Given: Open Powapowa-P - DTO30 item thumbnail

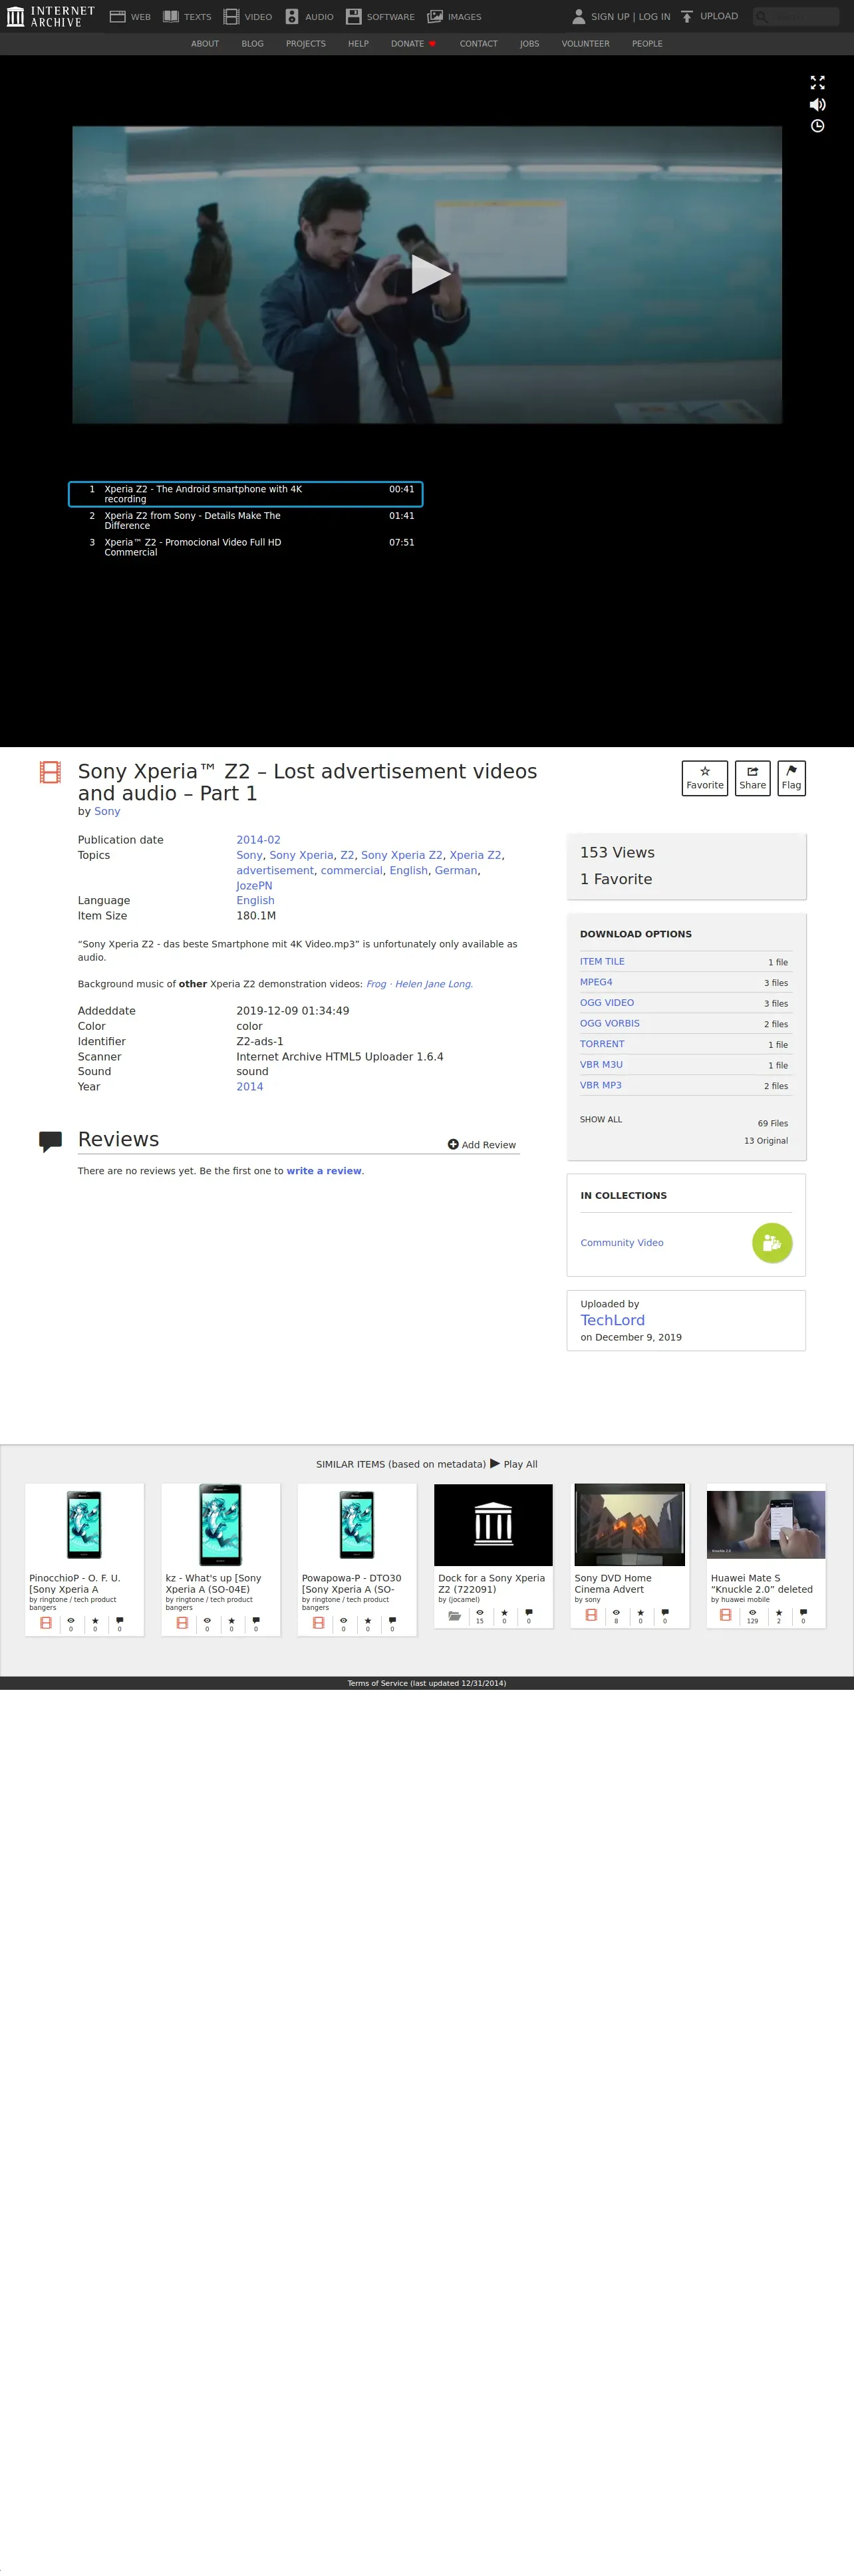Looking at the screenshot, I should point(357,1525).
